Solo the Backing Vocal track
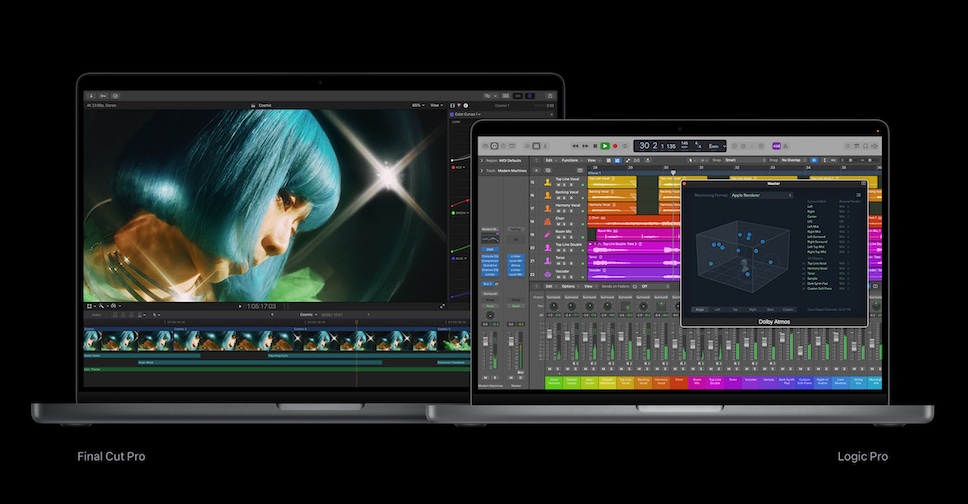 [565, 197]
